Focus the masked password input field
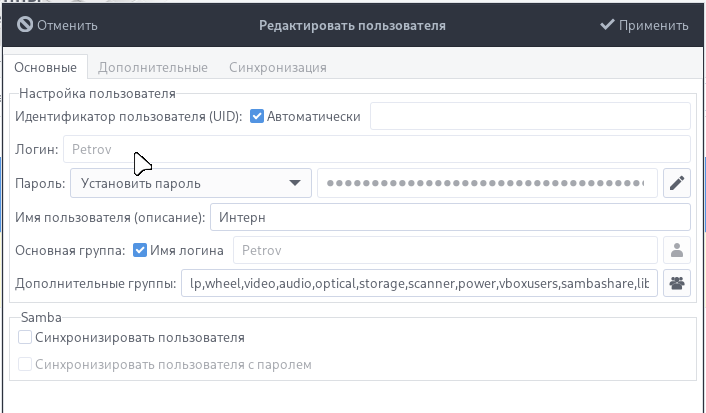706x413 pixels. (487, 183)
